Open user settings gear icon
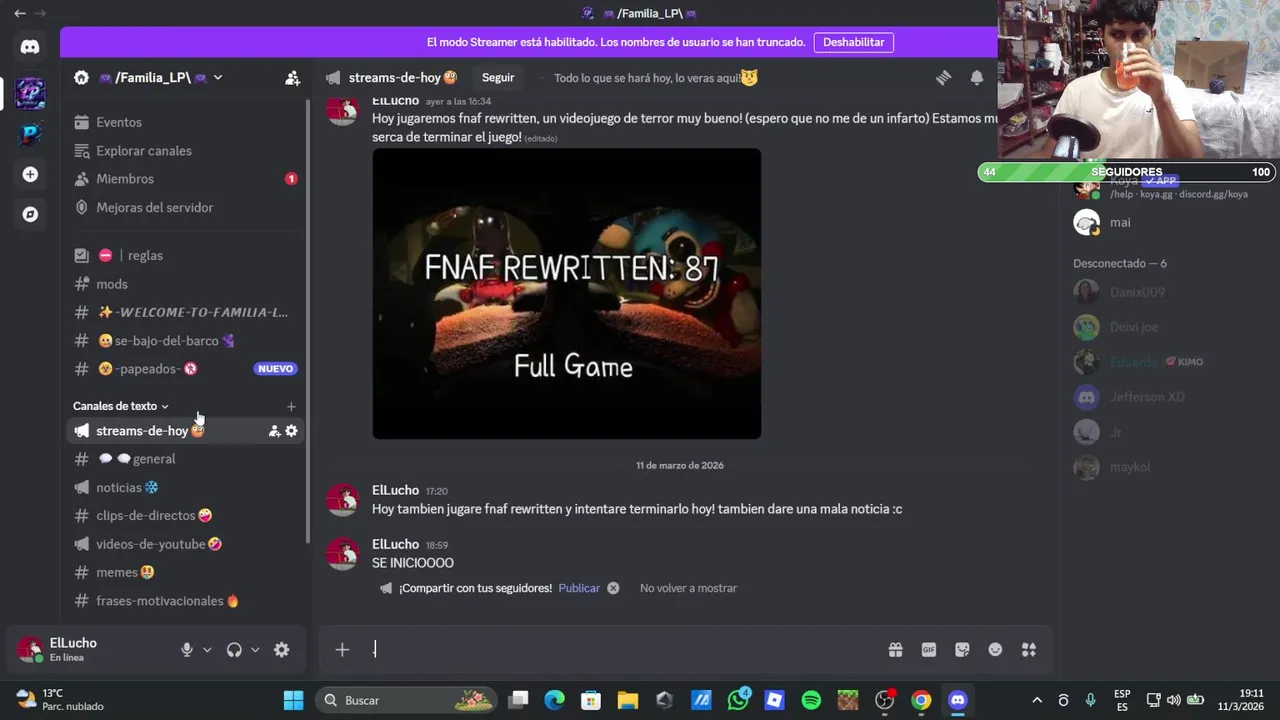1280x720 pixels. (282, 650)
